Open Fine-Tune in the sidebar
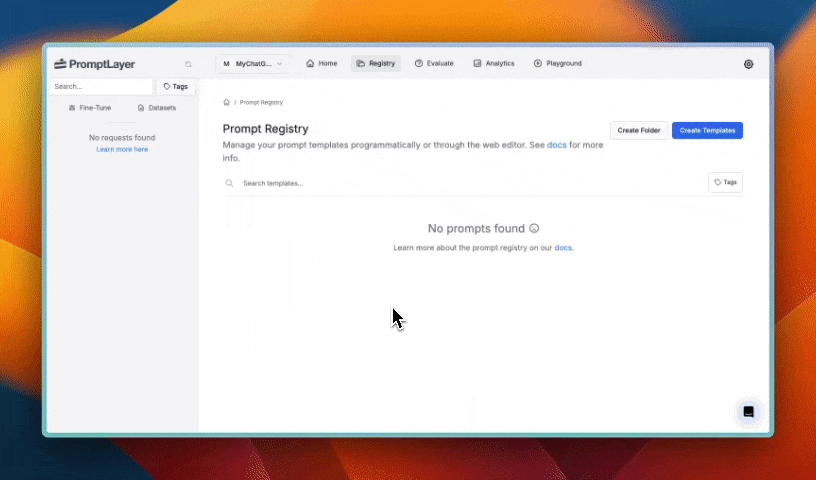 coord(90,107)
